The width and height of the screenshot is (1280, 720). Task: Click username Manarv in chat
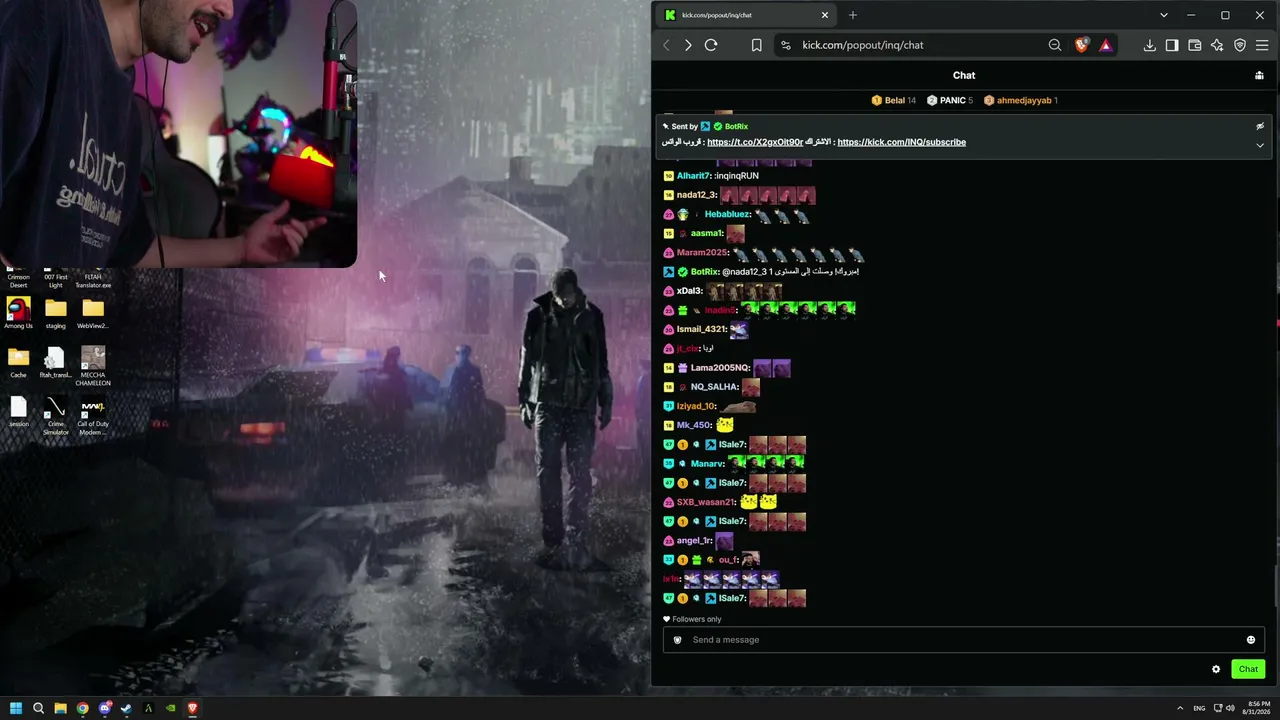pyautogui.click(x=708, y=464)
